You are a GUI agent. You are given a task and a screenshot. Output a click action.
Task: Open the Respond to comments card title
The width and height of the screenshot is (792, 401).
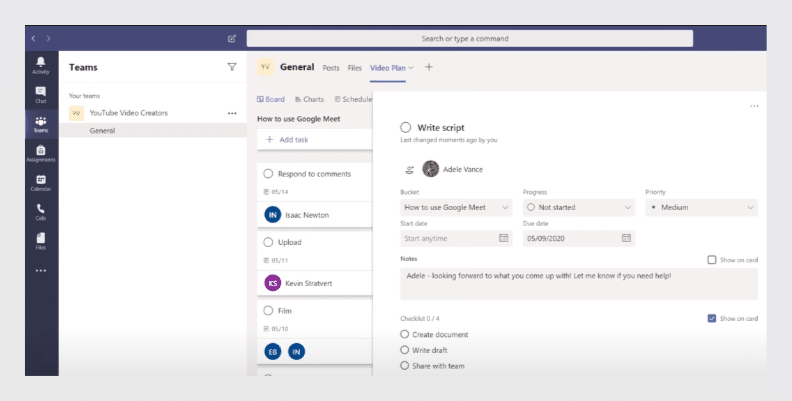(314, 174)
